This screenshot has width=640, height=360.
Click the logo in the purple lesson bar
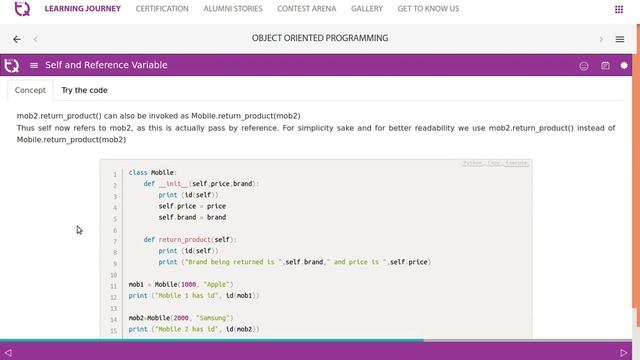tap(11, 65)
